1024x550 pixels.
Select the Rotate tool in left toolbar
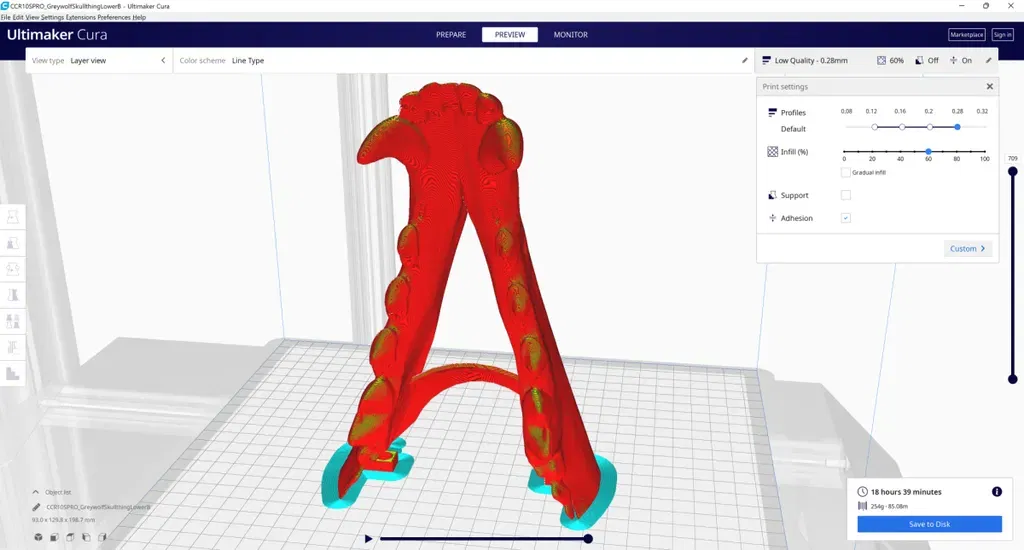(x=12, y=269)
